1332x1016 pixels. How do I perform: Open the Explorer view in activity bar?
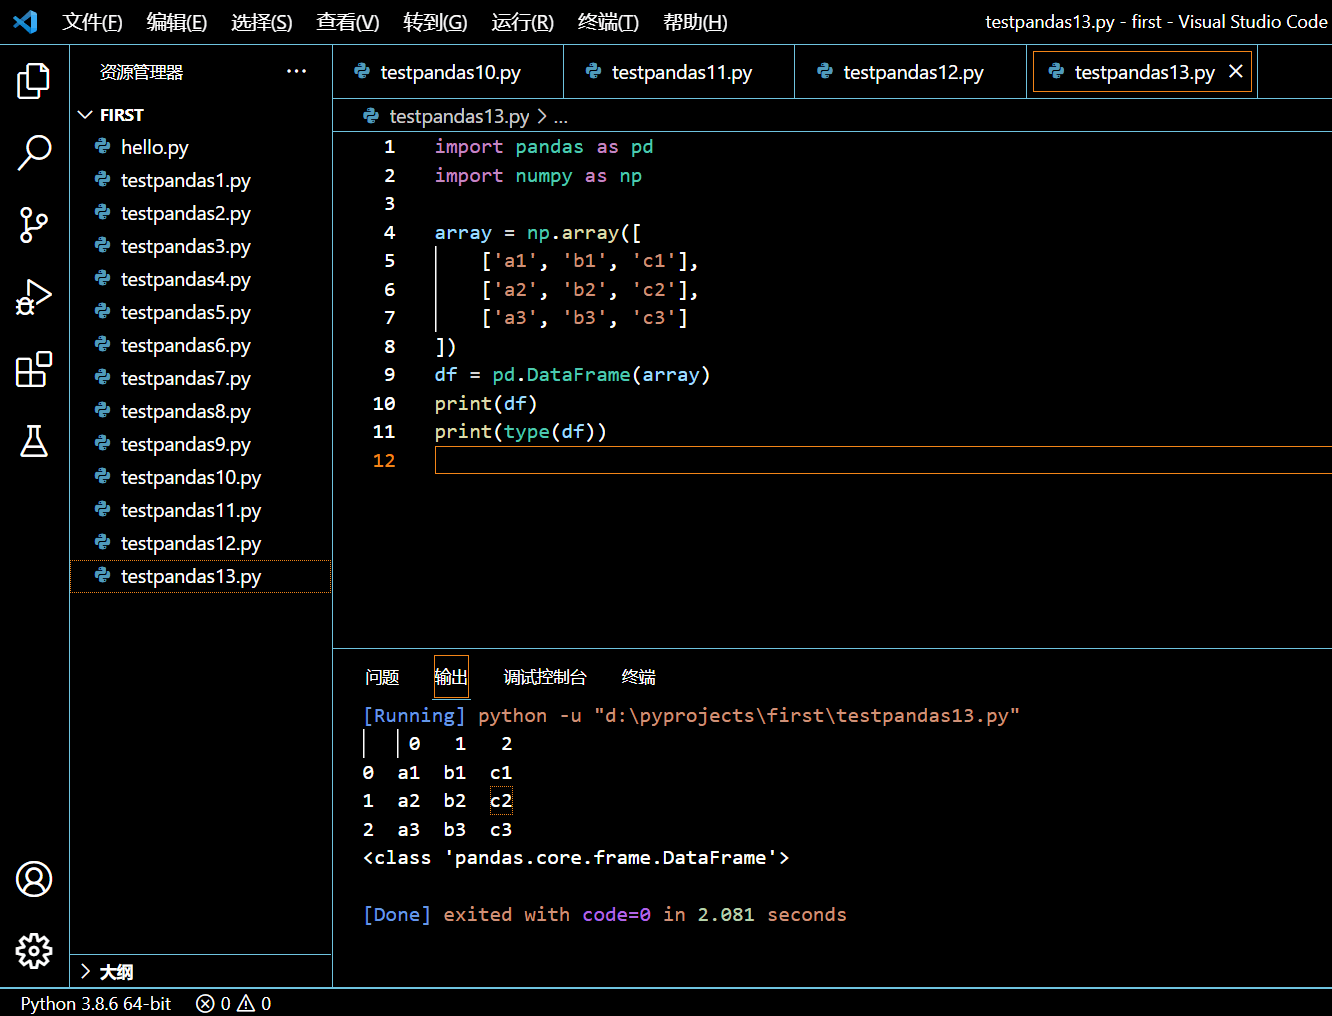pyautogui.click(x=34, y=81)
